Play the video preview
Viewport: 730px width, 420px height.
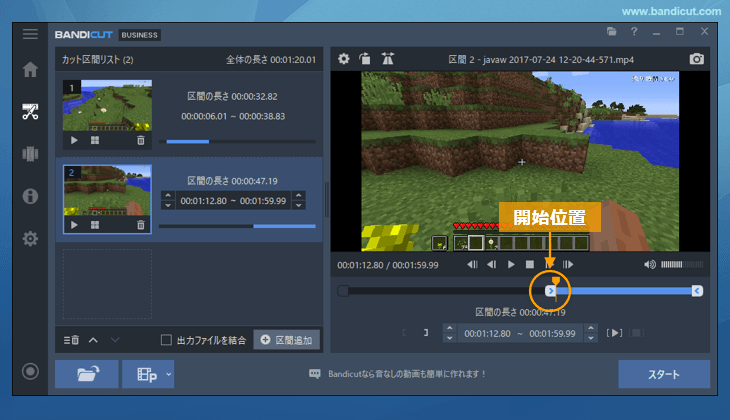pos(511,264)
